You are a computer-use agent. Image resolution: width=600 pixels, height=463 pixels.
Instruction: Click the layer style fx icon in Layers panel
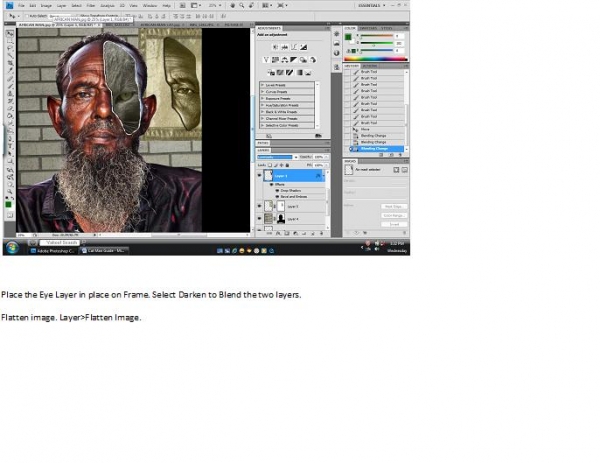tap(278, 233)
